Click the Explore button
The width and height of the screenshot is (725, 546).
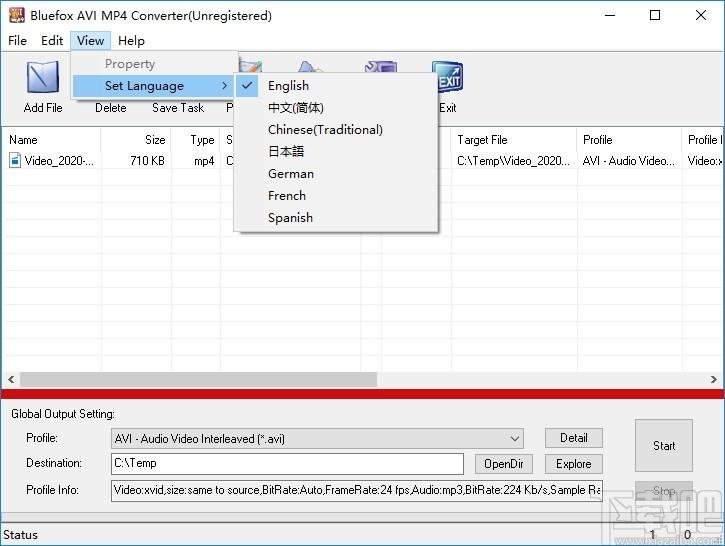click(x=574, y=464)
